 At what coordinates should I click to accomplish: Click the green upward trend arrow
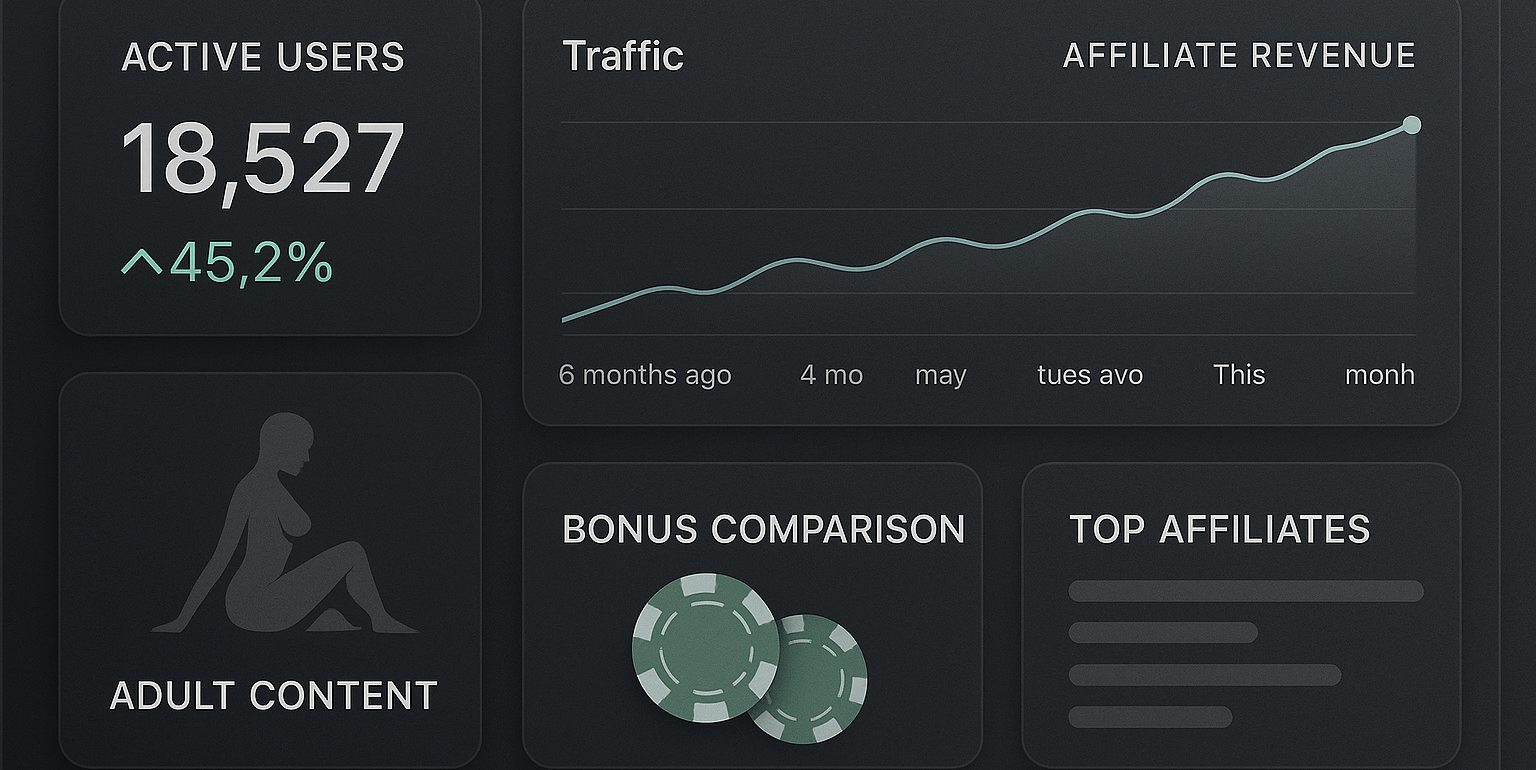point(141,262)
